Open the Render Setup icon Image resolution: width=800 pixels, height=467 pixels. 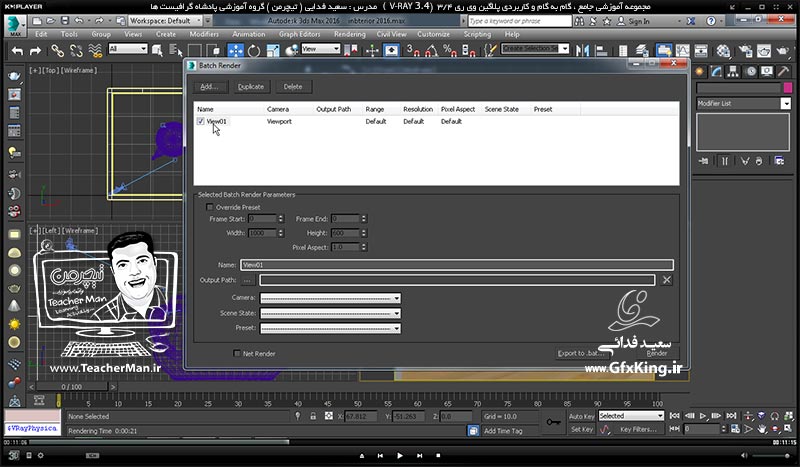coord(745,51)
